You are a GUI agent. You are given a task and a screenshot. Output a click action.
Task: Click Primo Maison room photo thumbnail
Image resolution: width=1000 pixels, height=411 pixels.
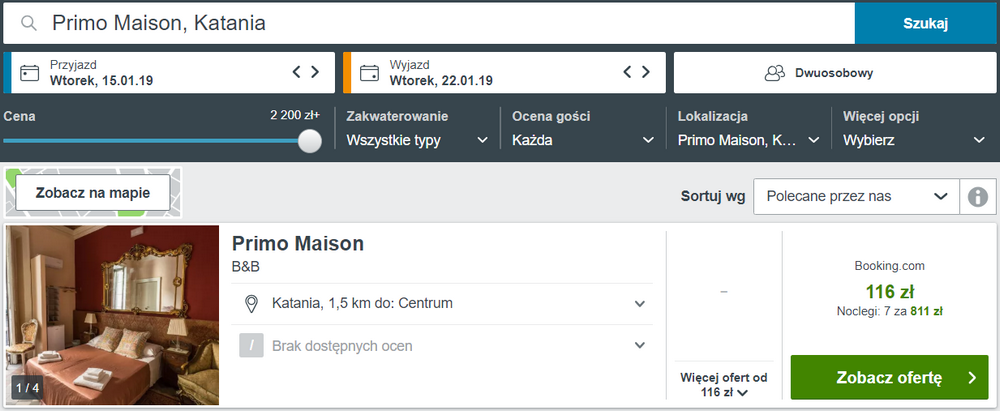[x=113, y=315]
